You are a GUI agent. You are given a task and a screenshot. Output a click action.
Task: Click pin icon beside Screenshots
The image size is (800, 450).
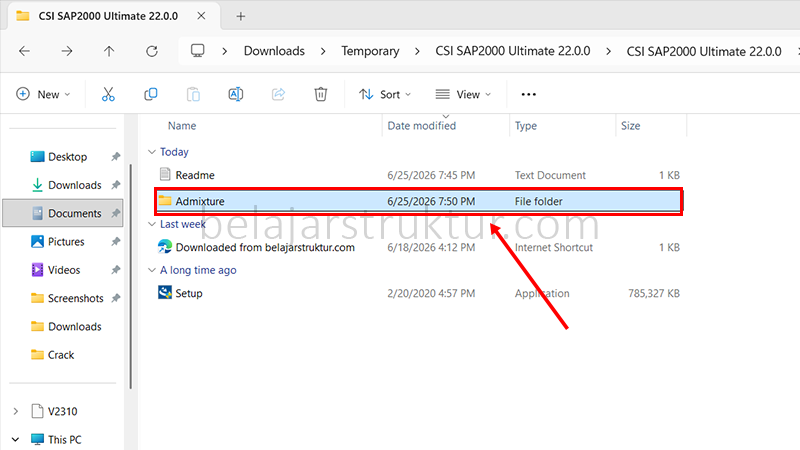tap(116, 298)
